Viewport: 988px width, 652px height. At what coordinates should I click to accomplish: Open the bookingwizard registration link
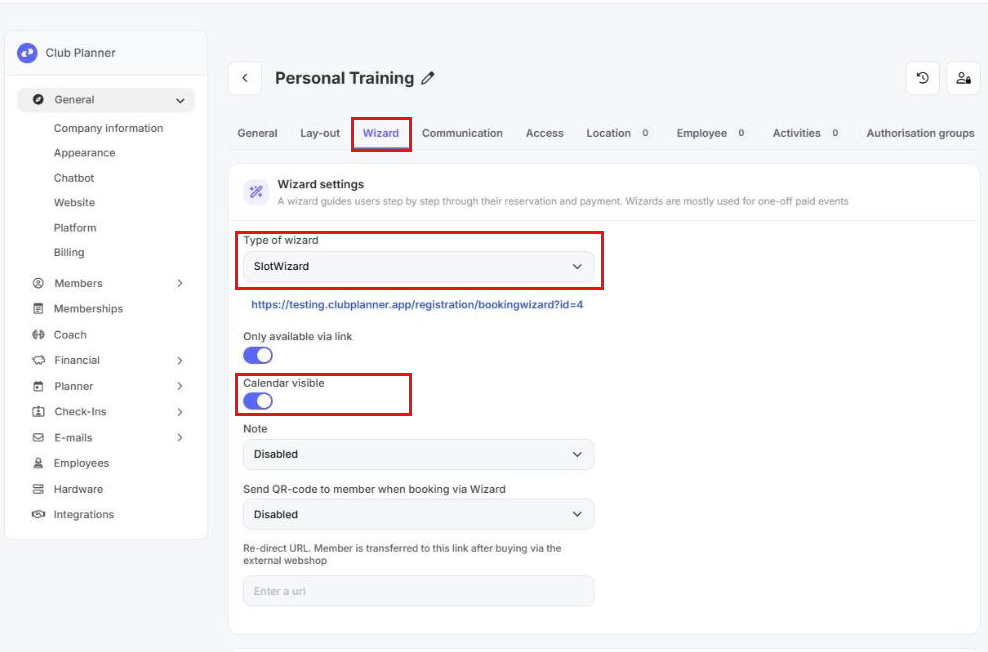[x=417, y=305]
